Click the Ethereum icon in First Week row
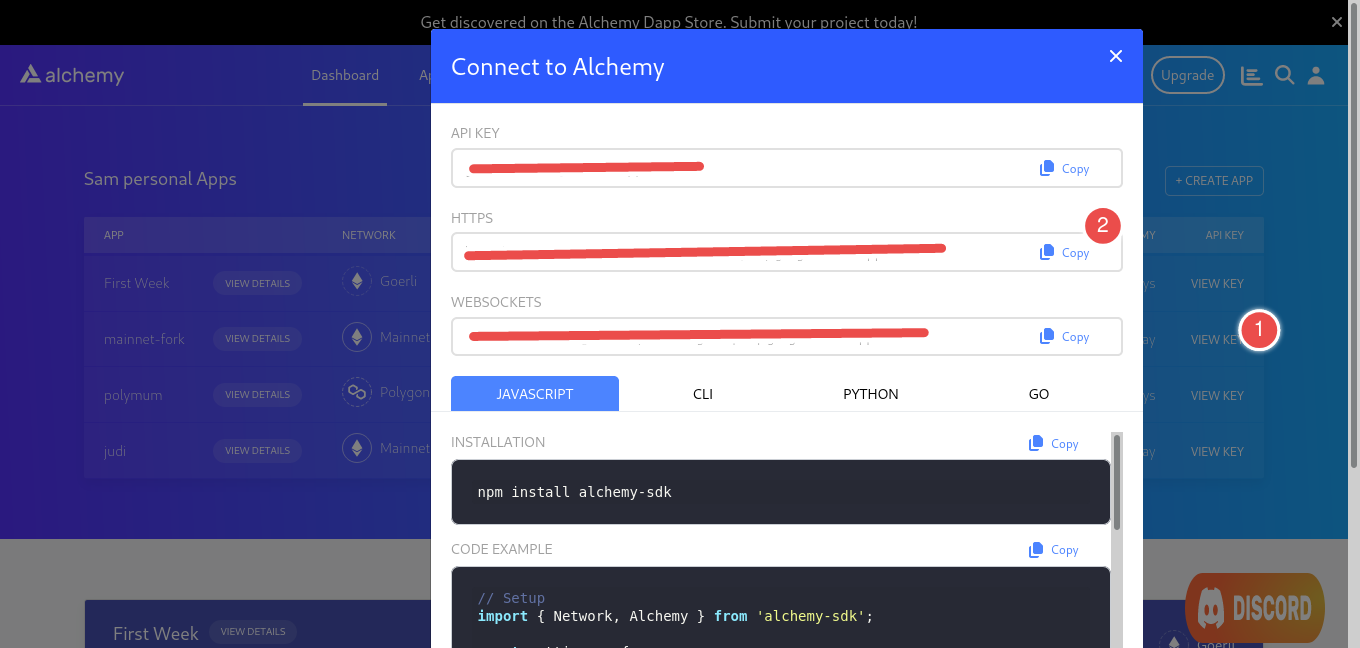Viewport: 1360px width, 648px height. pos(356,282)
